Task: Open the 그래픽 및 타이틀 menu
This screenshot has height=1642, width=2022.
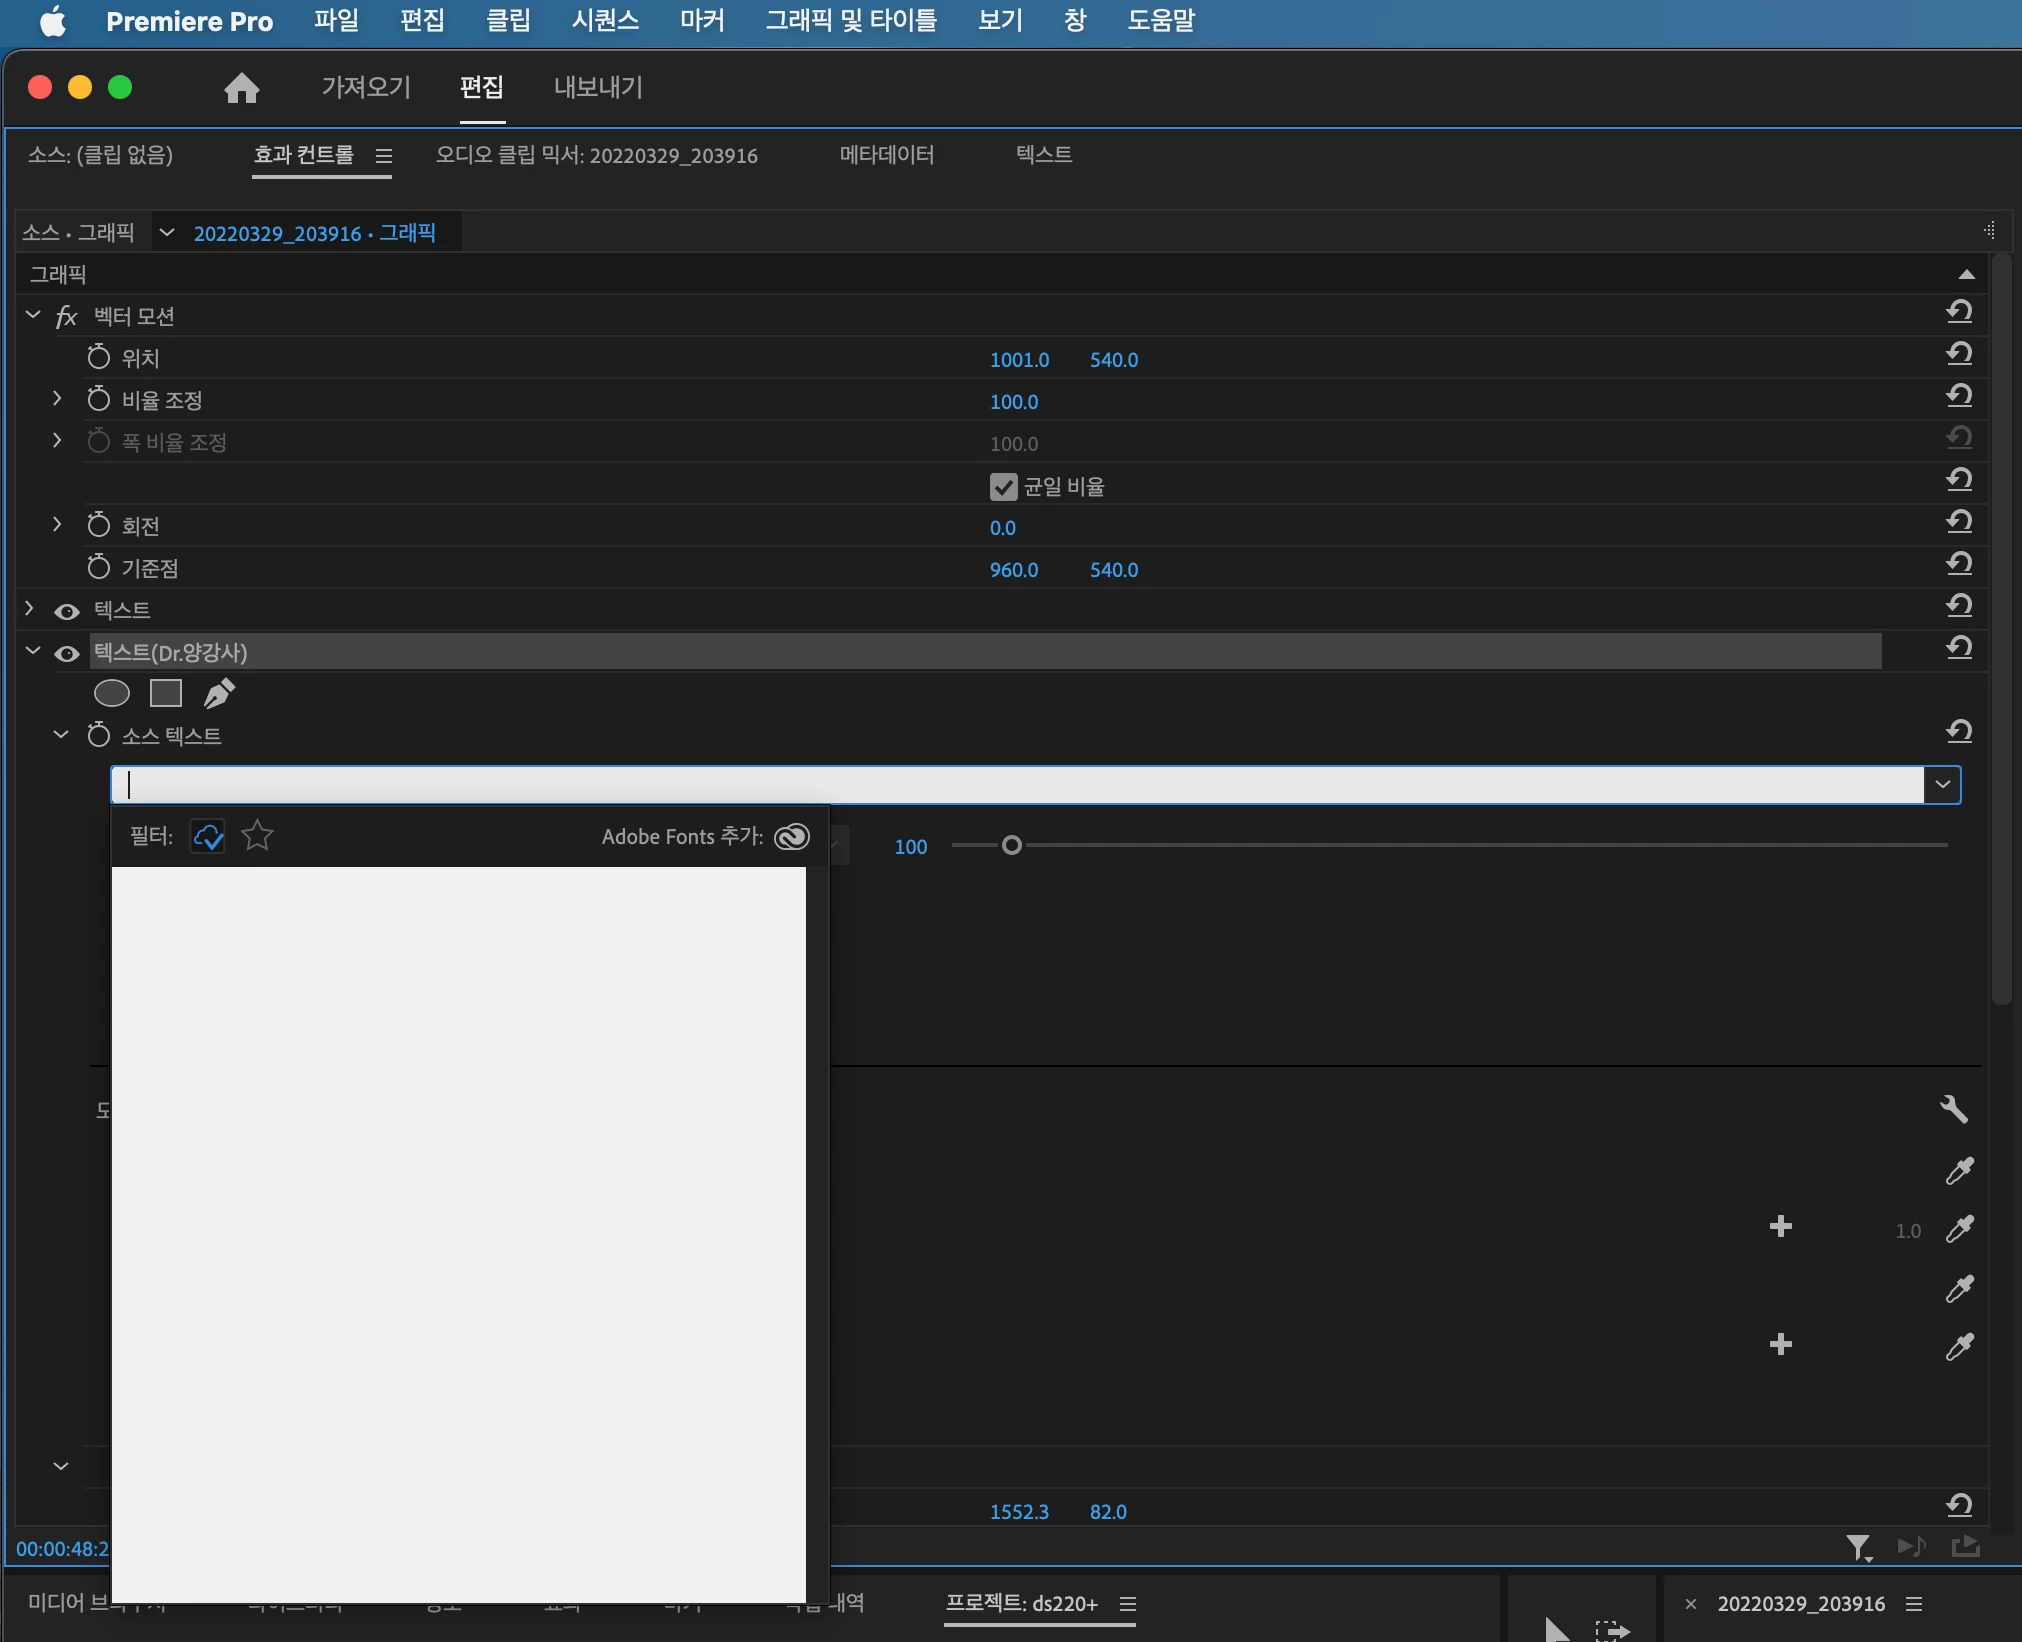Action: [x=850, y=21]
